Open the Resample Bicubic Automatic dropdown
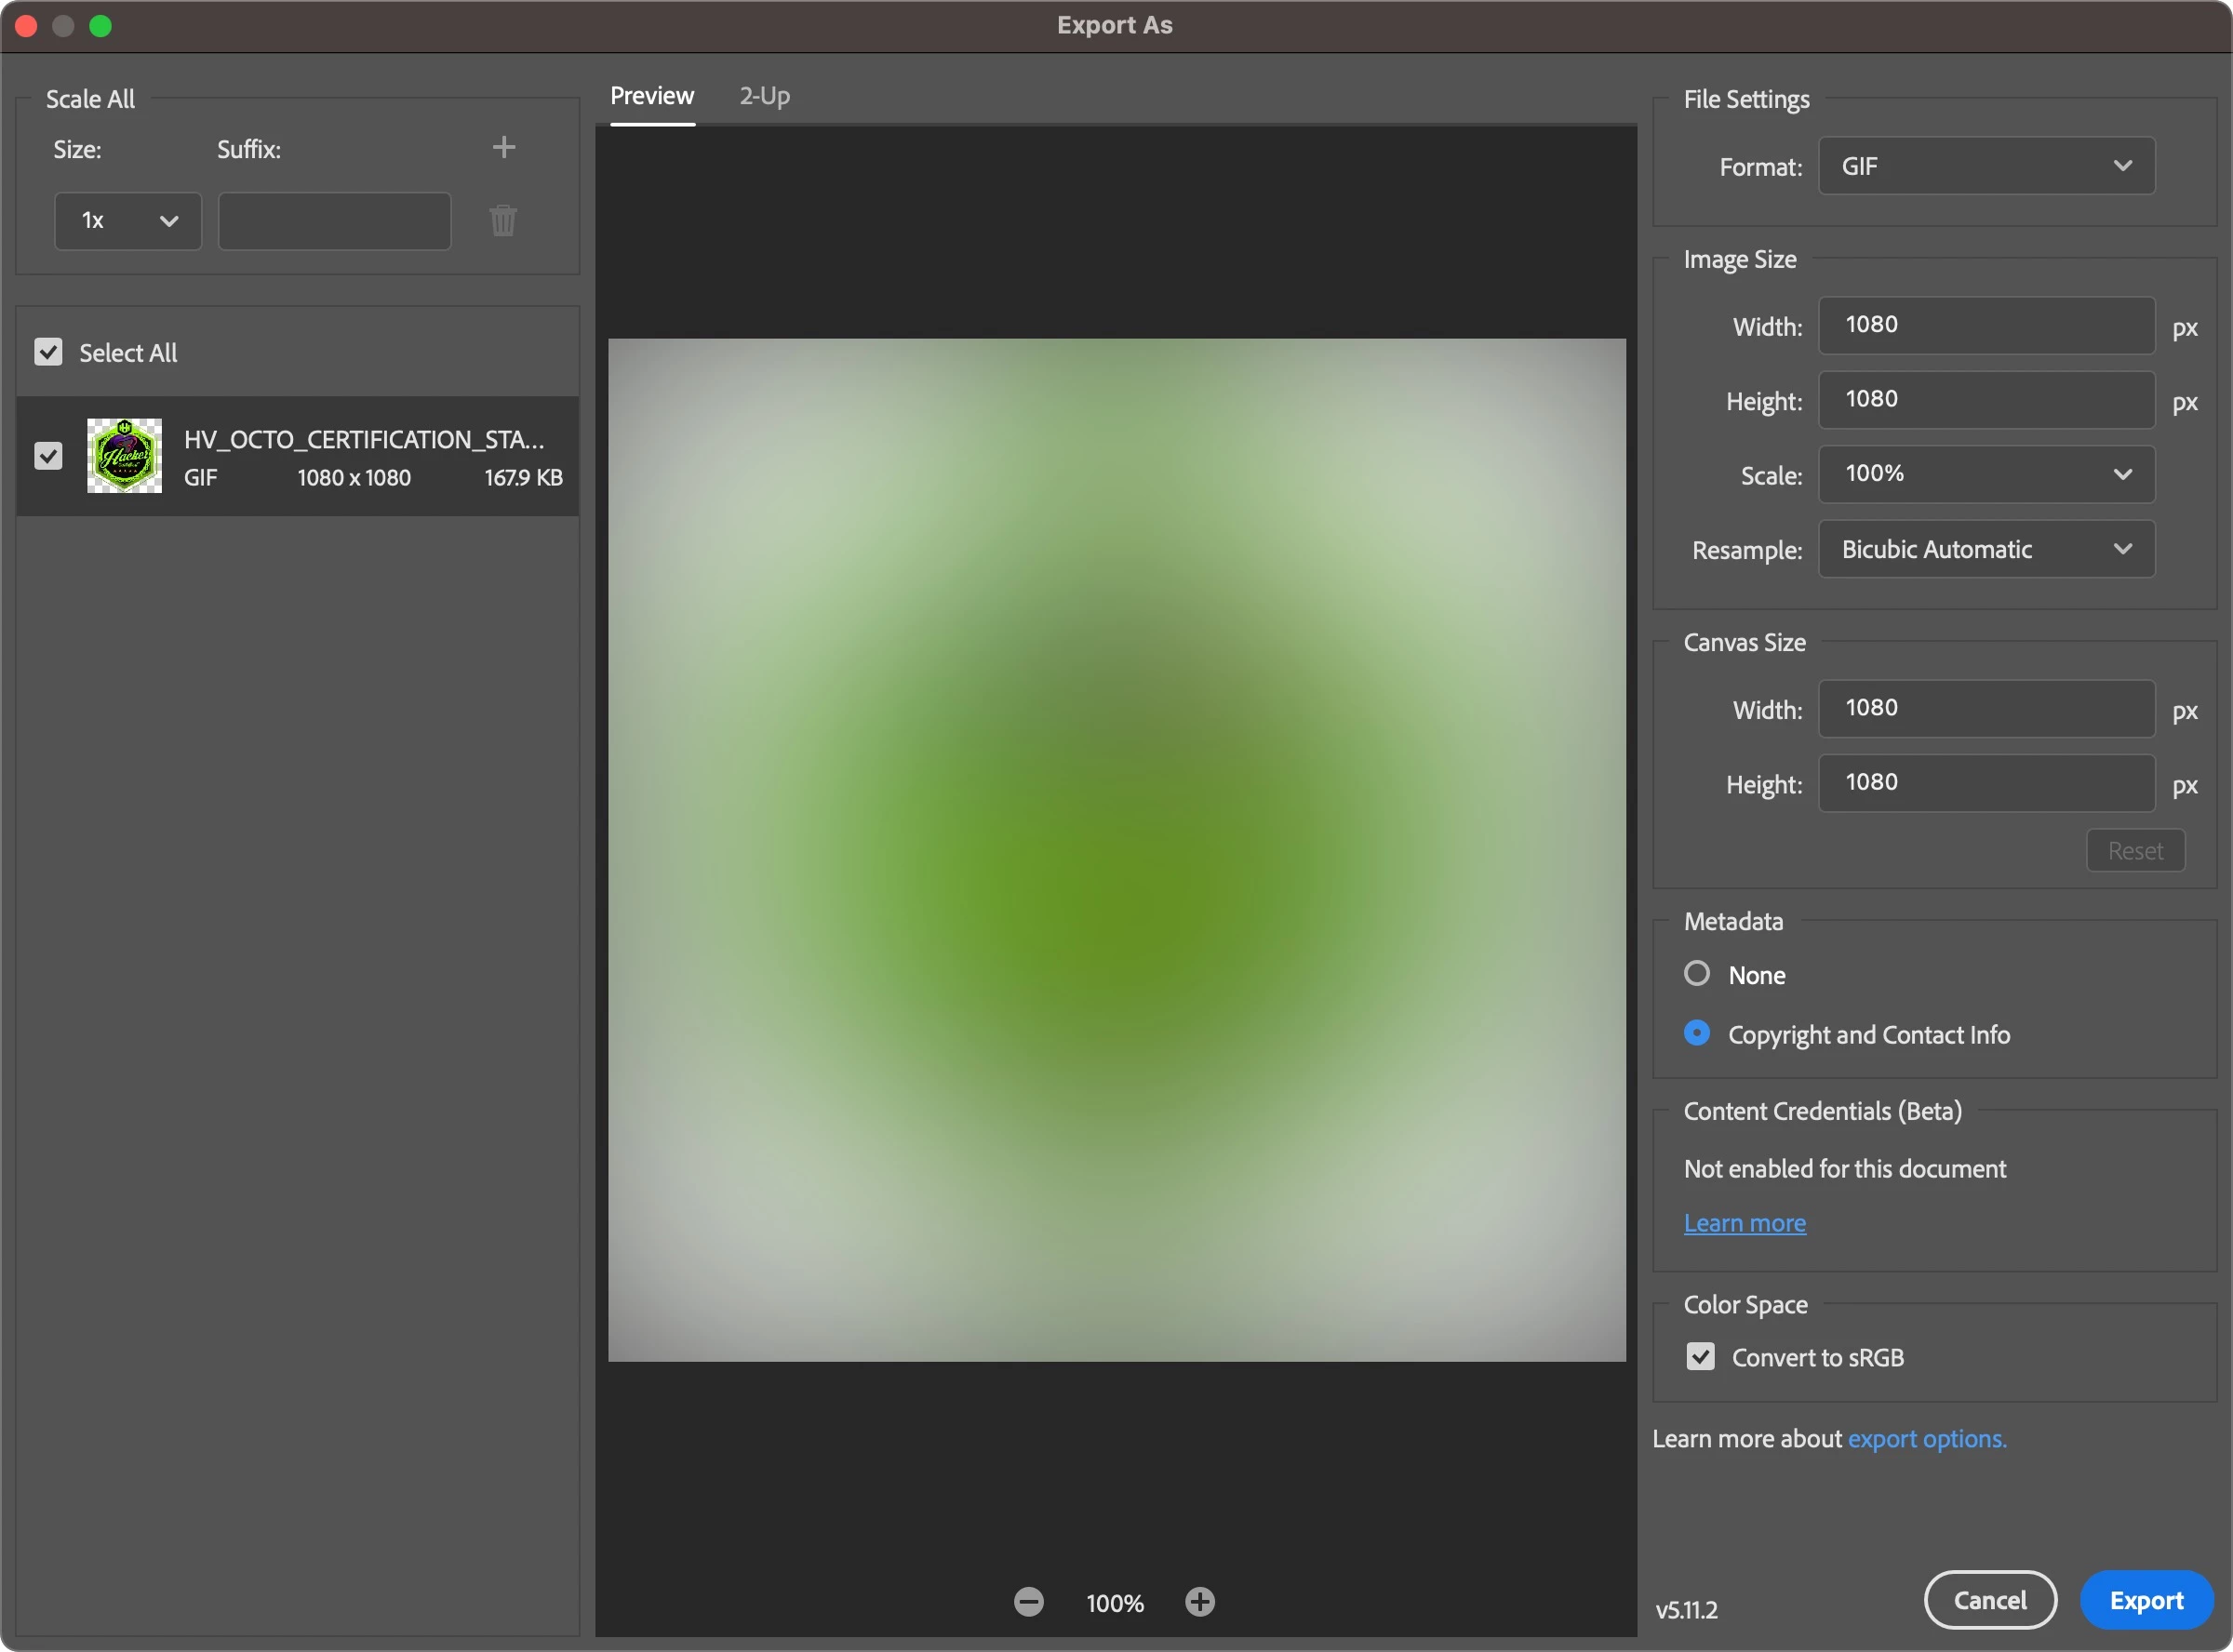 [1985, 549]
